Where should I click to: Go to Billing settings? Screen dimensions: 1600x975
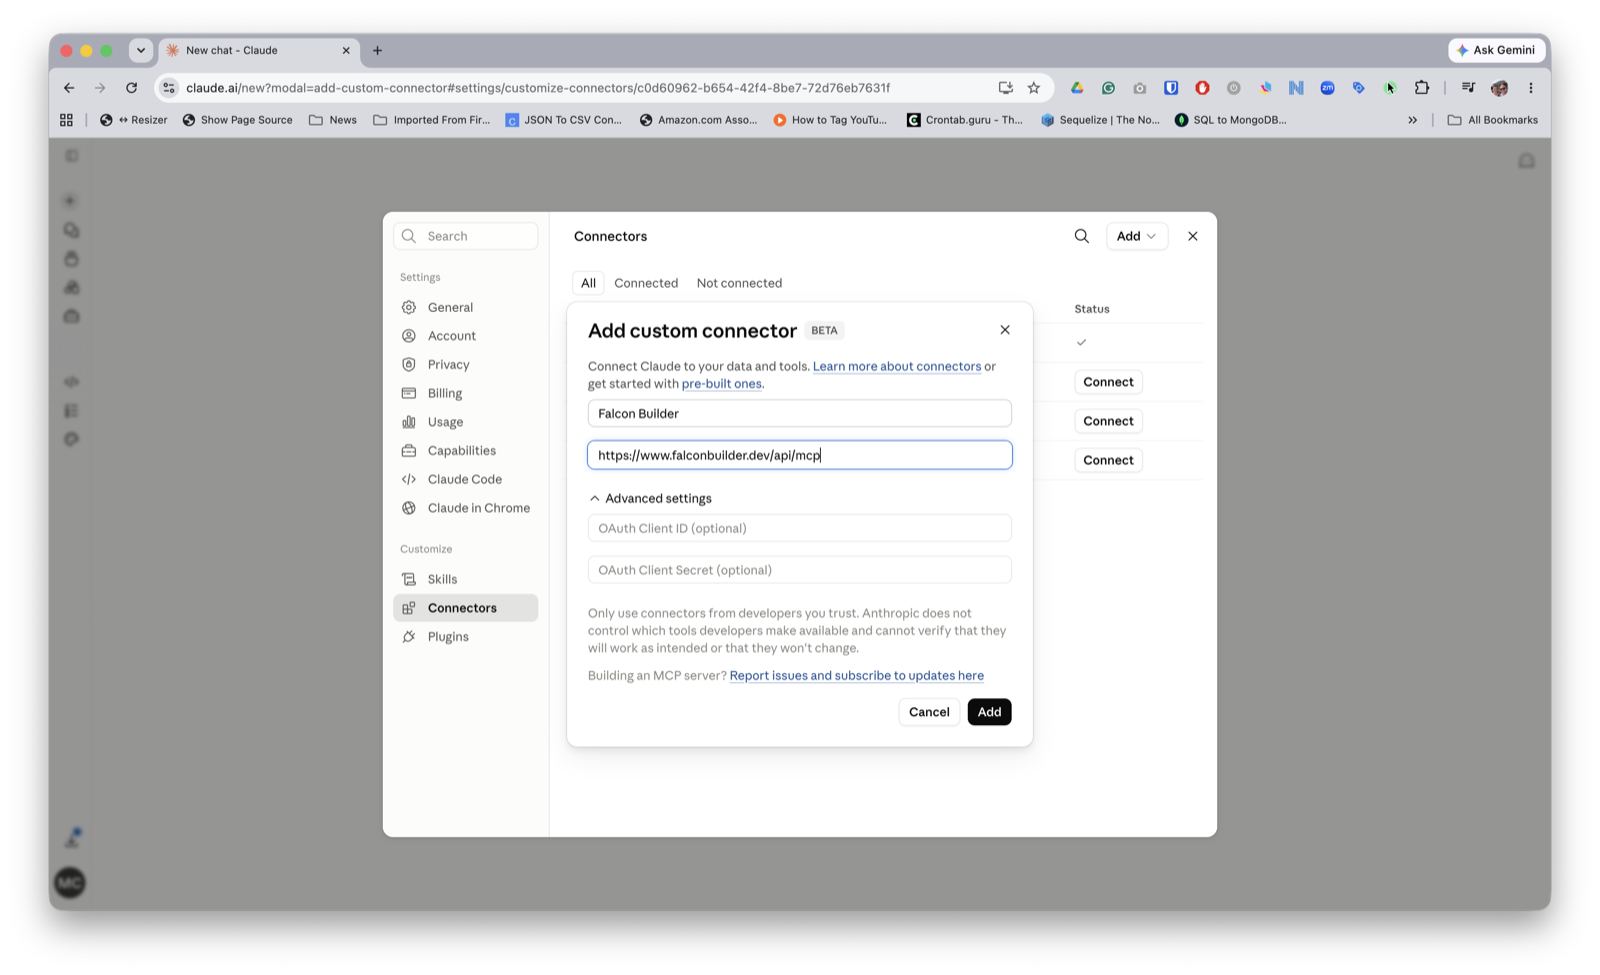tap(465, 393)
